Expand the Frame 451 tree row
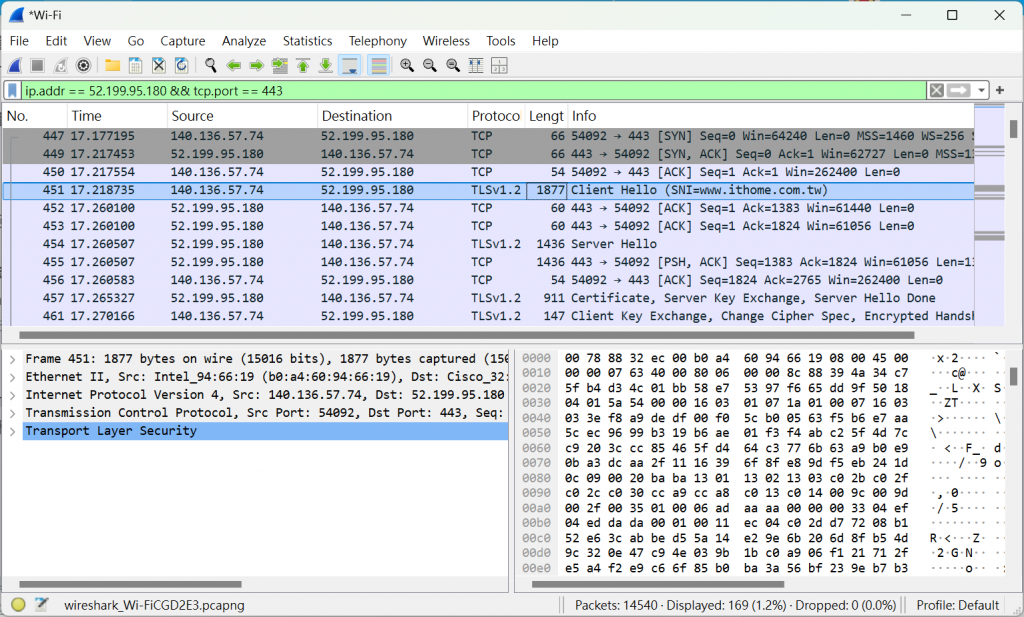Viewport: 1024px width, 617px height. tap(12, 359)
